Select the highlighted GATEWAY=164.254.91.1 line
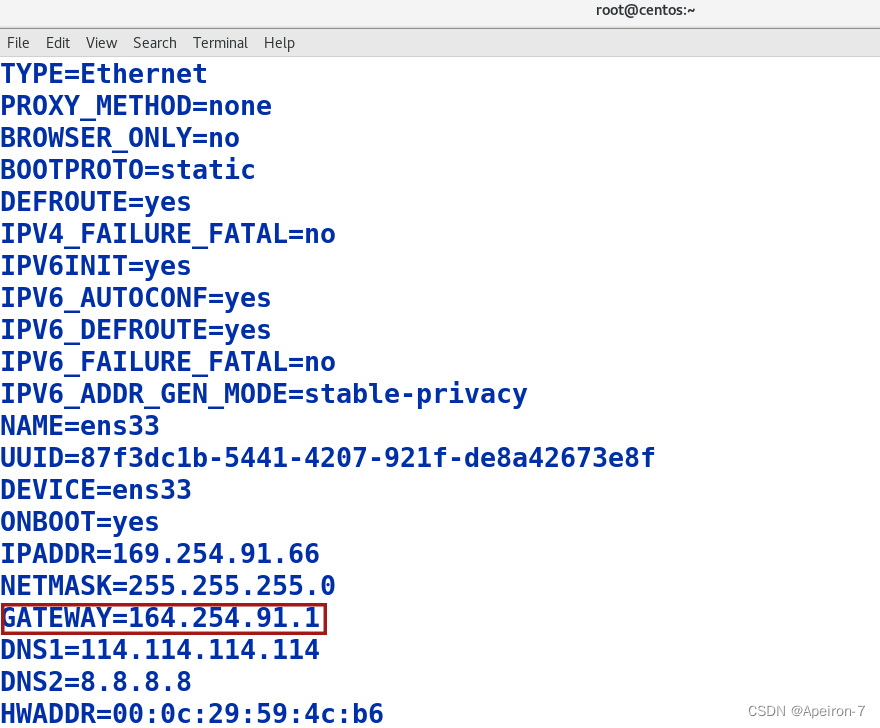Screen dimensions: 880x728 click(163, 617)
